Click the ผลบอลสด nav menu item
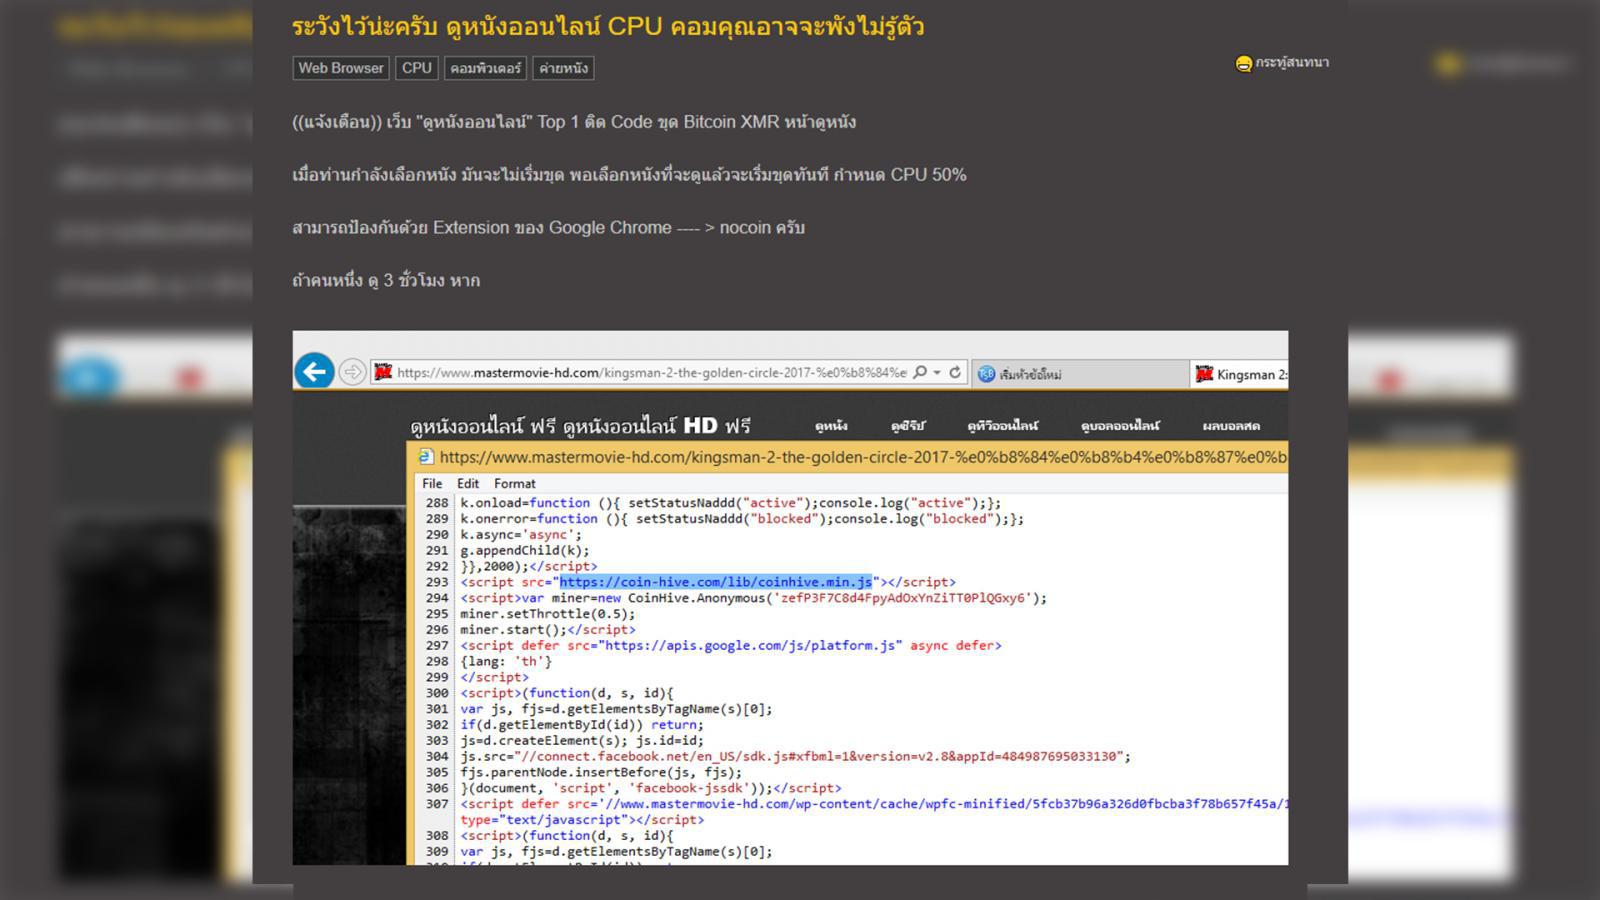 coord(1231,426)
